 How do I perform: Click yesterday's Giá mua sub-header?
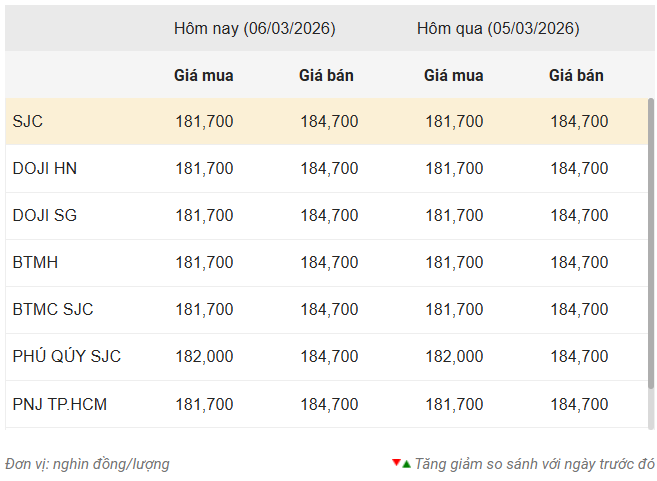click(x=454, y=75)
